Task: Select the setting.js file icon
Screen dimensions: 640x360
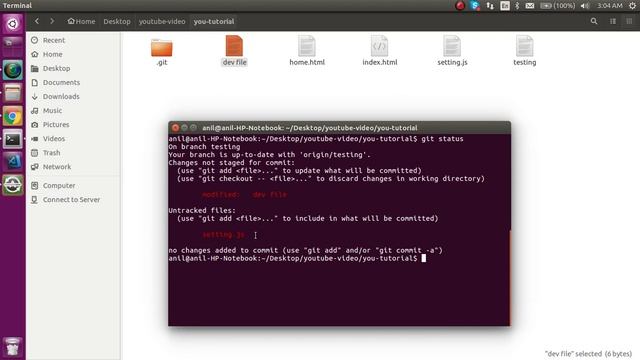Action: (x=452, y=46)
